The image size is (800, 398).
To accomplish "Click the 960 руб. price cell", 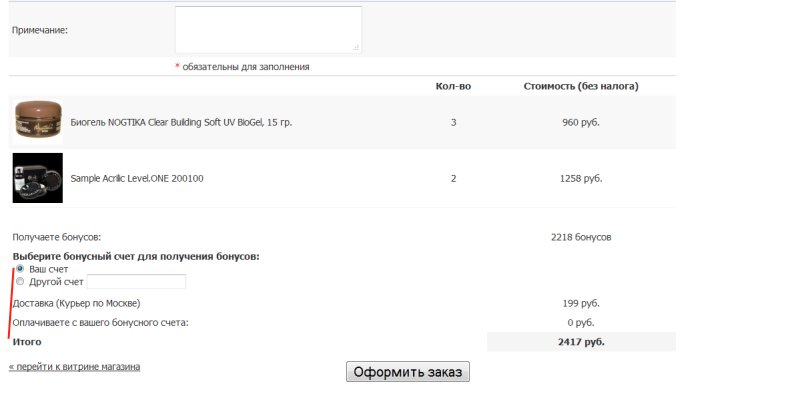I will coord(581,122).
